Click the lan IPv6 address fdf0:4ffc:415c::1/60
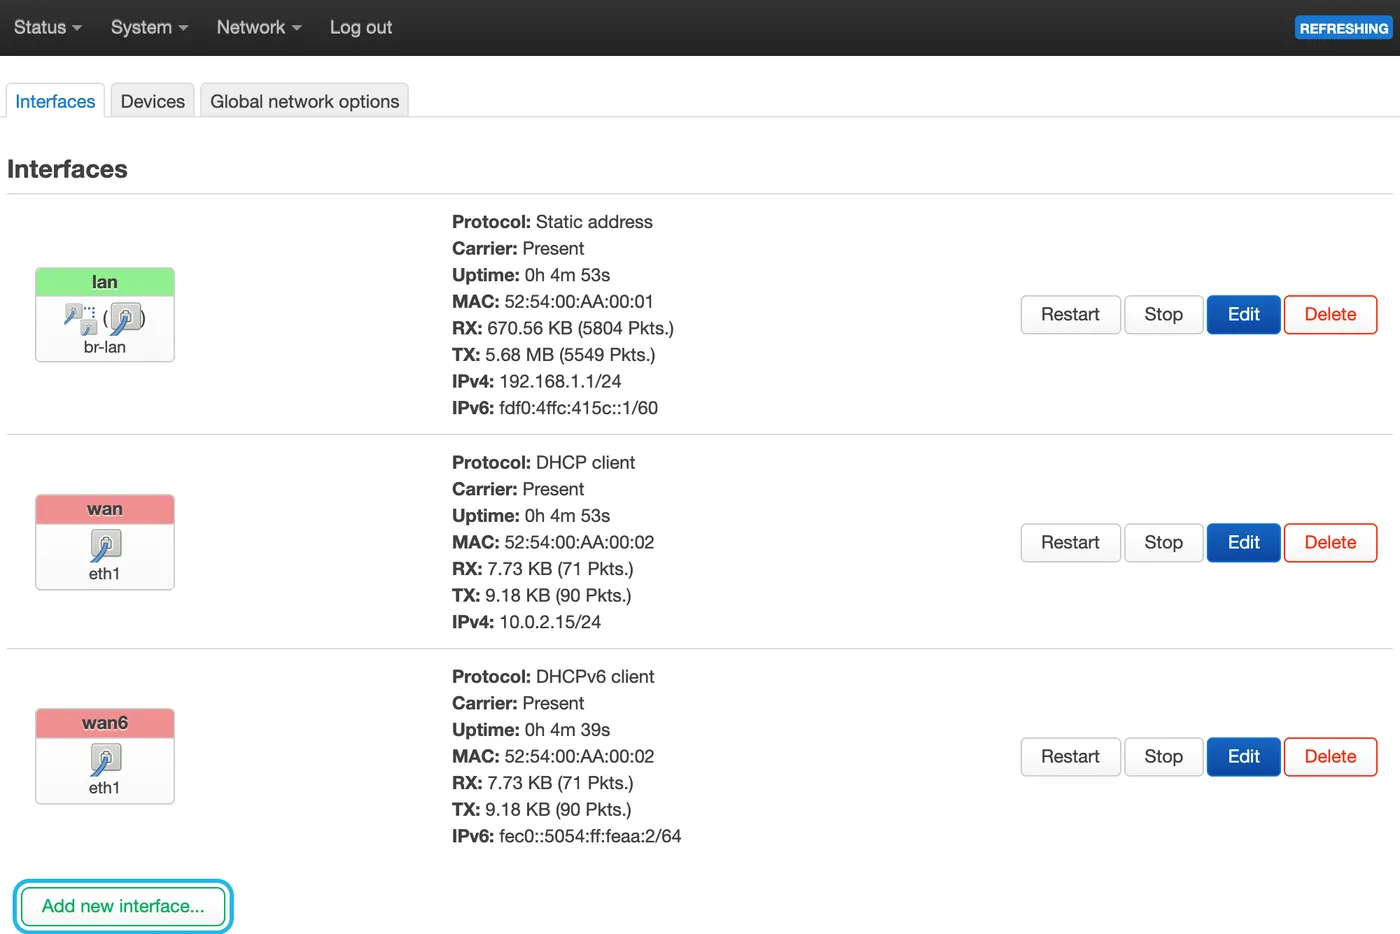This screenshot has height=934, width=1400. (x=578, y=408)
